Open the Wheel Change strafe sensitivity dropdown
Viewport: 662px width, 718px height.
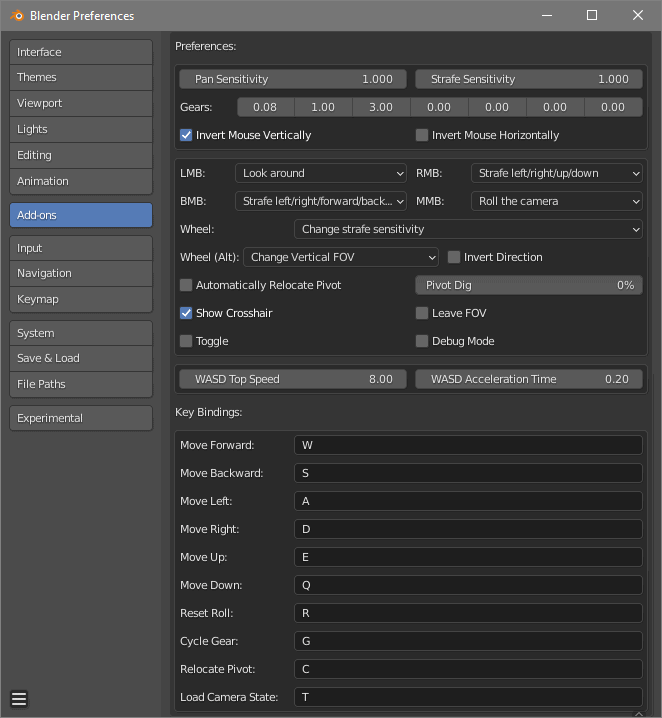pyautogui.click(x=468, y=229)
